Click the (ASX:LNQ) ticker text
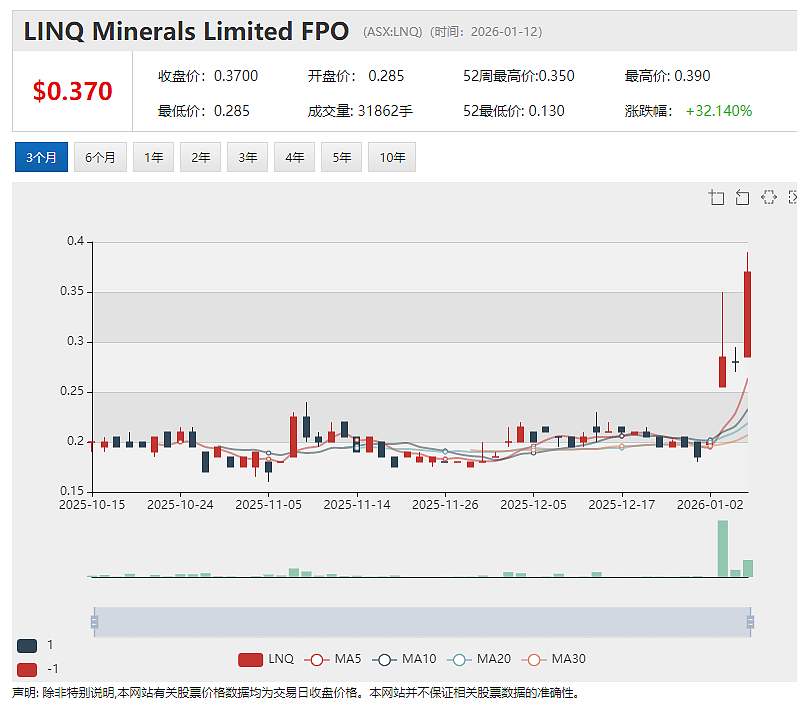 click(x=393, y=32)
